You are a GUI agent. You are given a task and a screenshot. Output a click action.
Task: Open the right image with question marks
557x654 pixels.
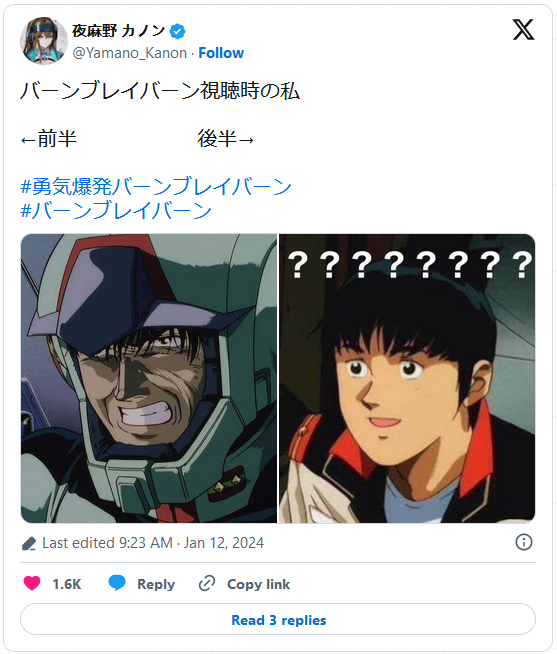(x=407, y=378)
